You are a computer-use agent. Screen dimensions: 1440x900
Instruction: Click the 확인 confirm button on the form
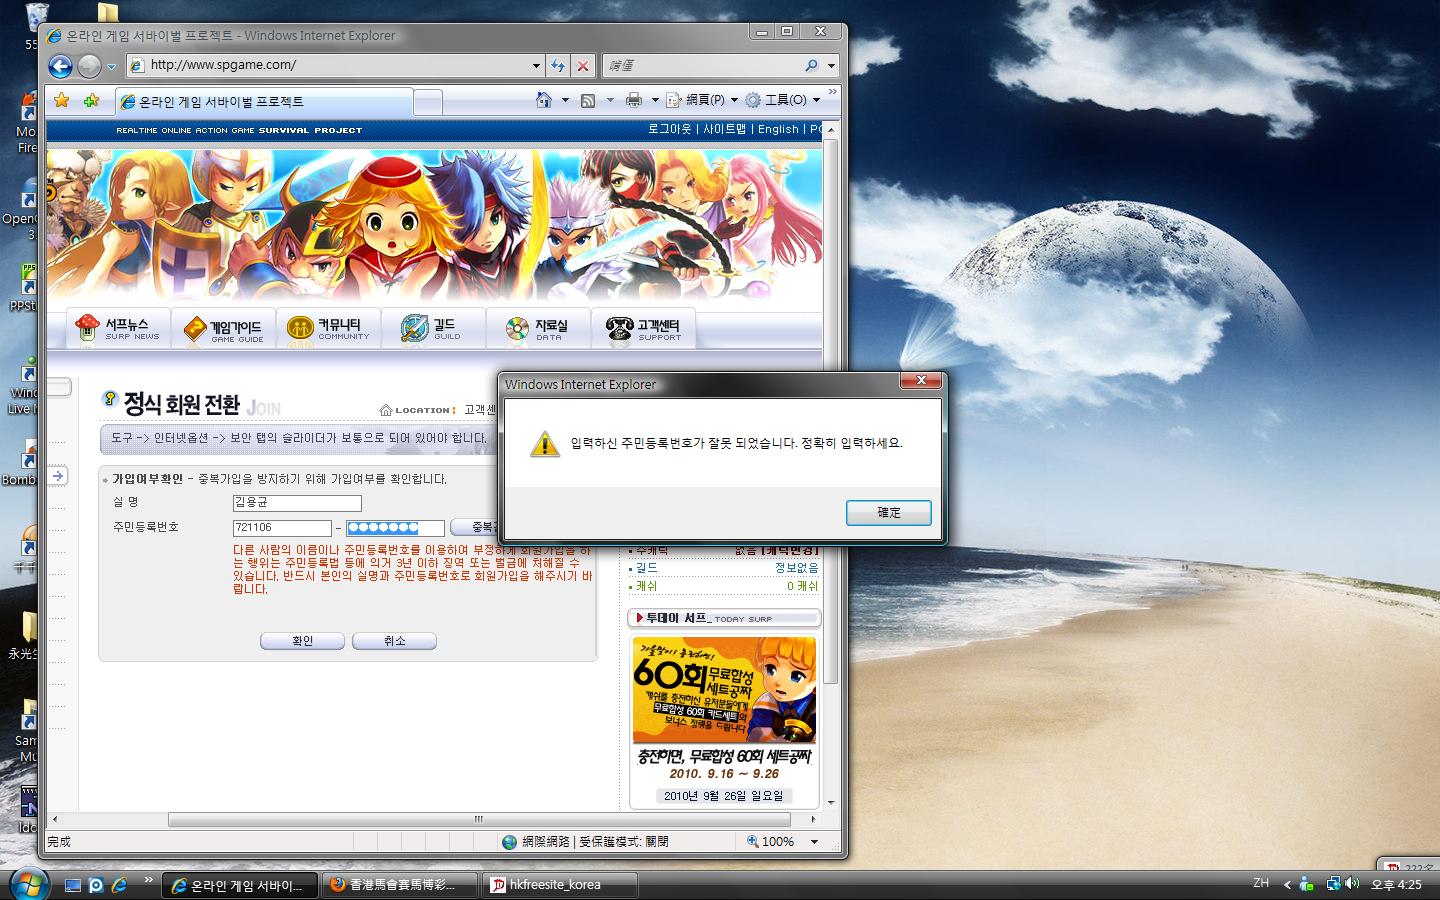tap(302, 641)
